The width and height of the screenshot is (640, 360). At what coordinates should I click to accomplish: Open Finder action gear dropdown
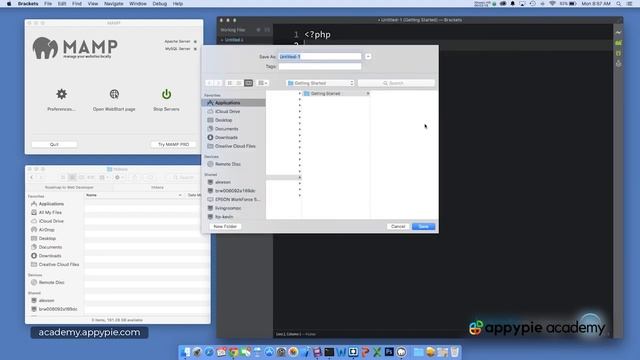[x=119, y=178]
